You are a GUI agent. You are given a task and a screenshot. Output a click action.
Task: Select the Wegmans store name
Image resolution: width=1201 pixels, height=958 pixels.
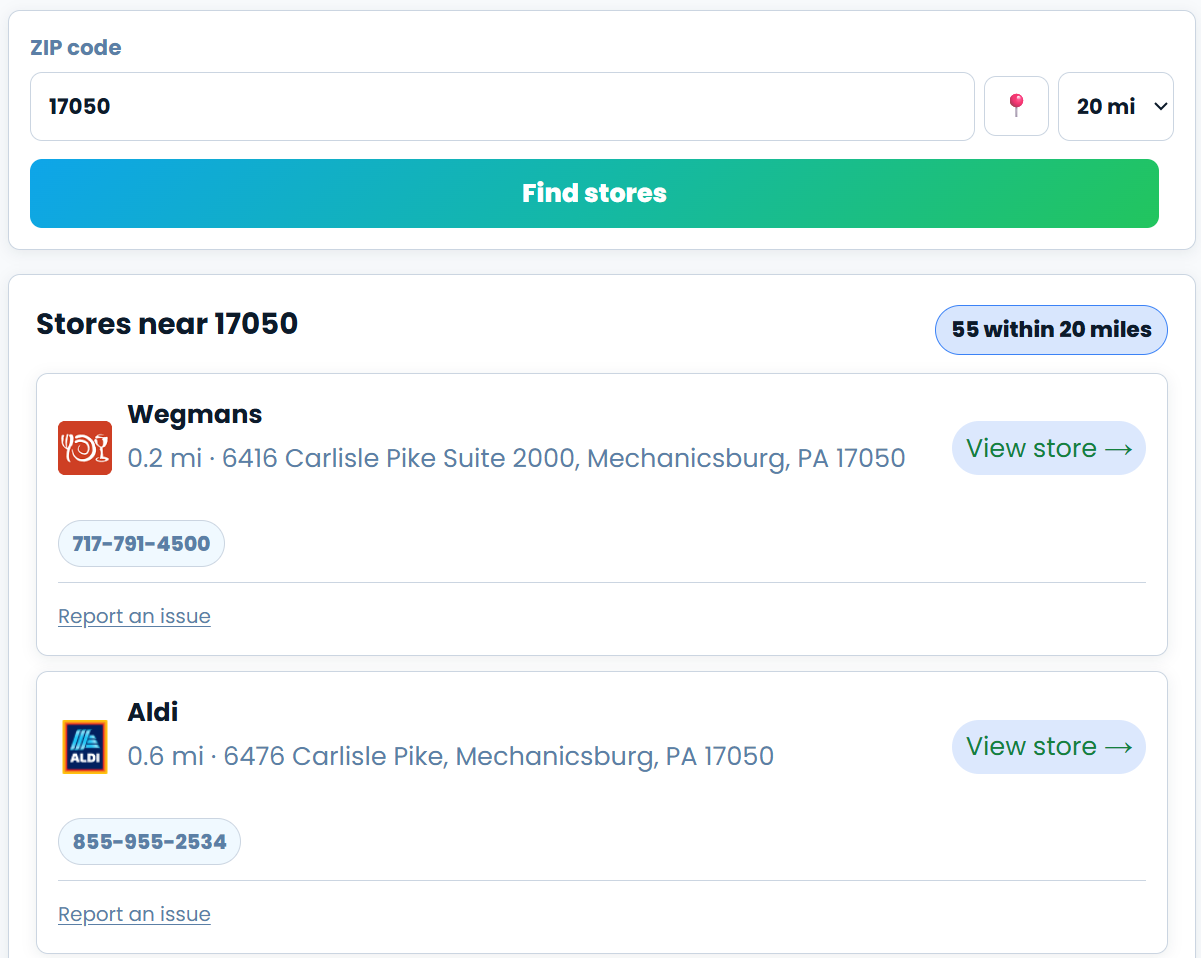195,414
